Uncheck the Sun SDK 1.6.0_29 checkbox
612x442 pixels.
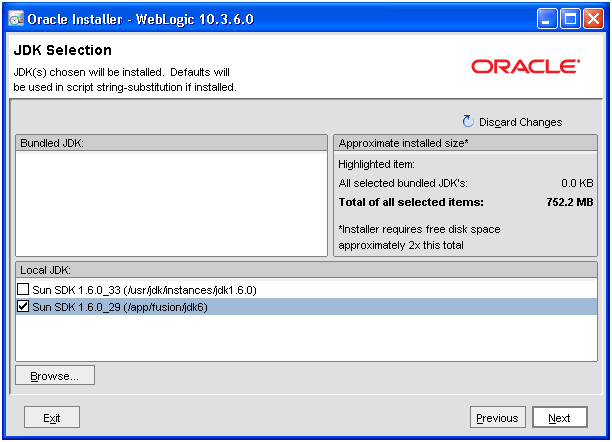23,306
